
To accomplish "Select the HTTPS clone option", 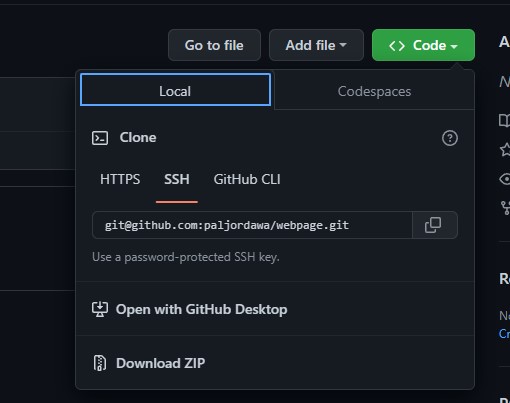I will click(x=120, y=179).
